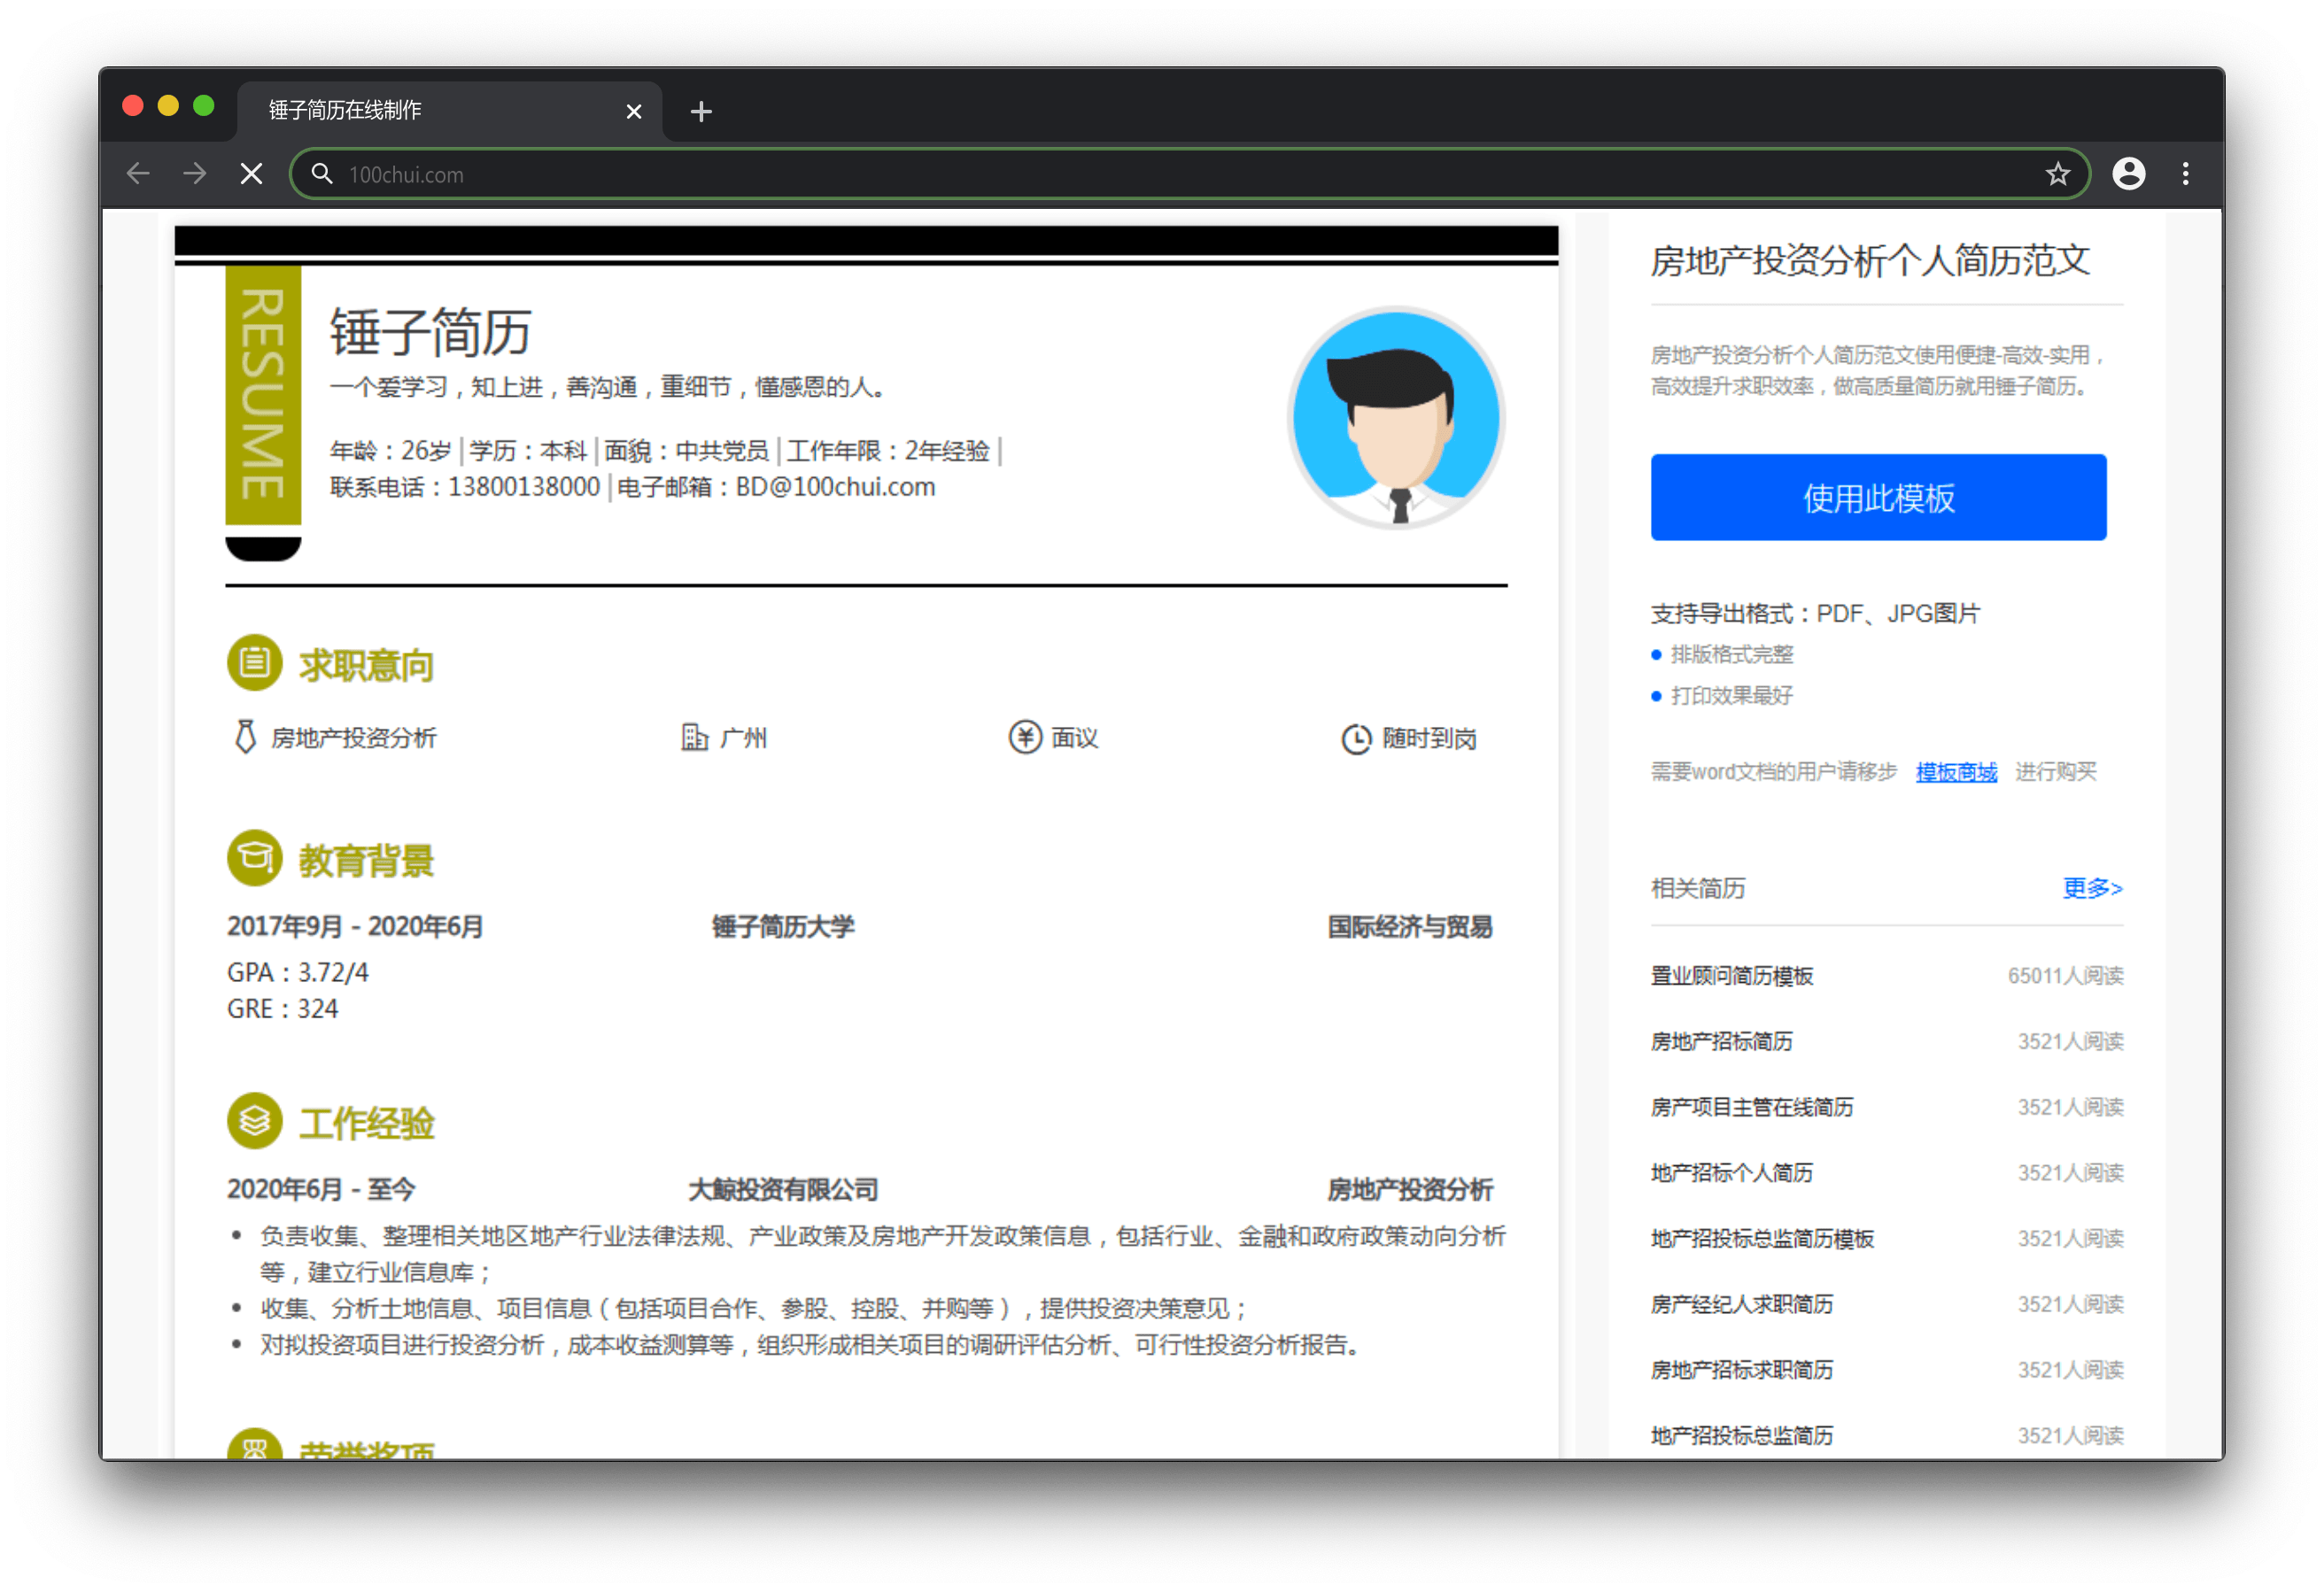Click the email BD@100chui.com
Viewport: 2324px width, 1592px height.
tap(835, 487)
